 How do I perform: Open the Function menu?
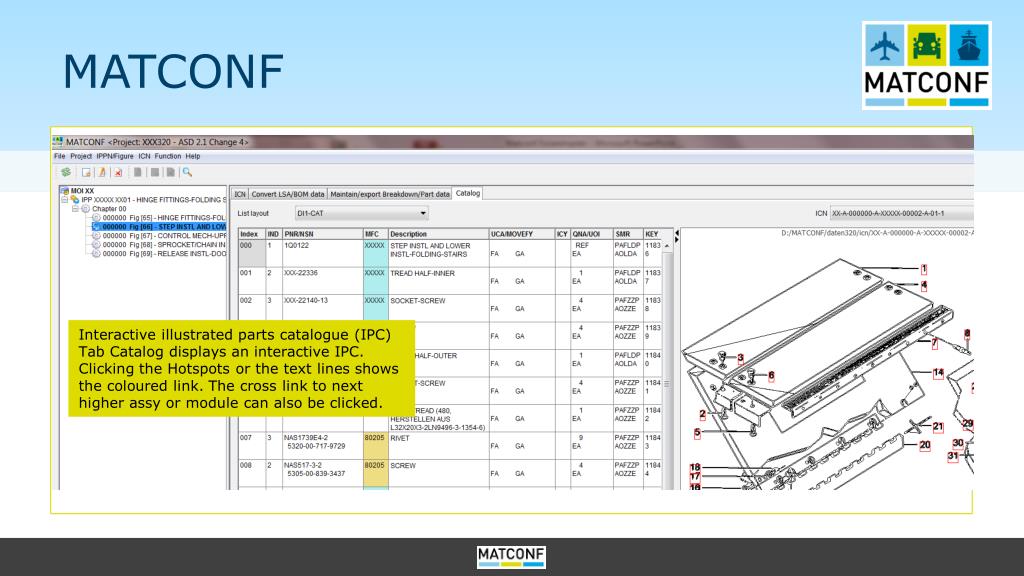click(x=168, y=156)
